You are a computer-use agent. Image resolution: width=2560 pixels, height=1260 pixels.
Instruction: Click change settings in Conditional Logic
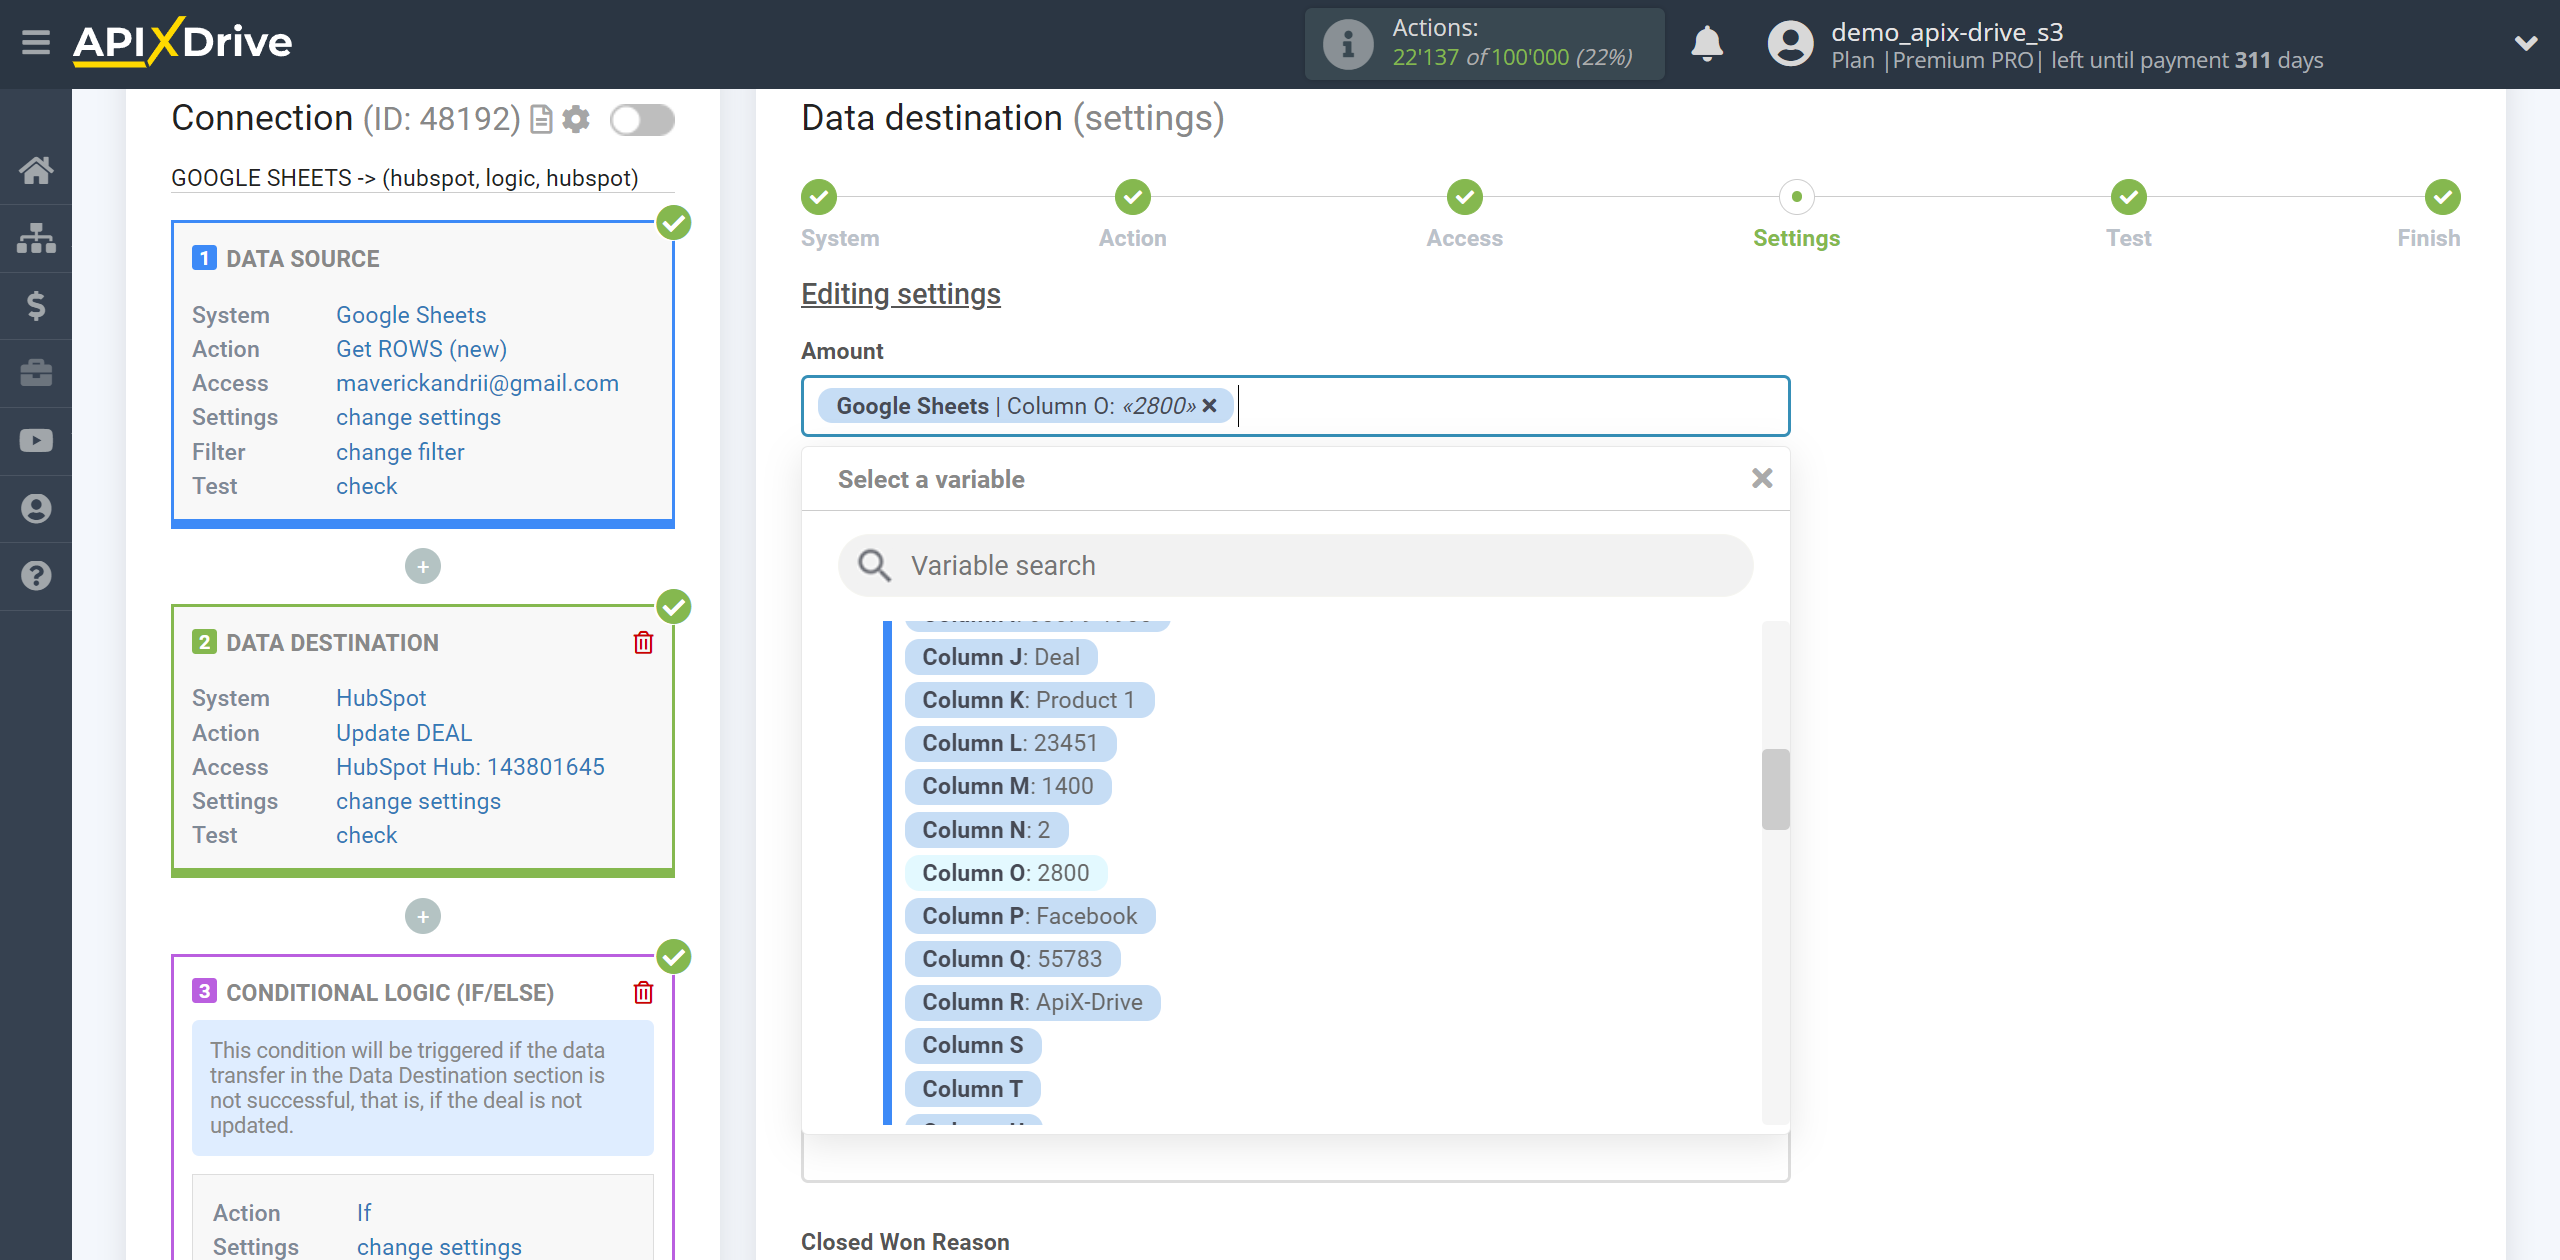point(439,1246)
